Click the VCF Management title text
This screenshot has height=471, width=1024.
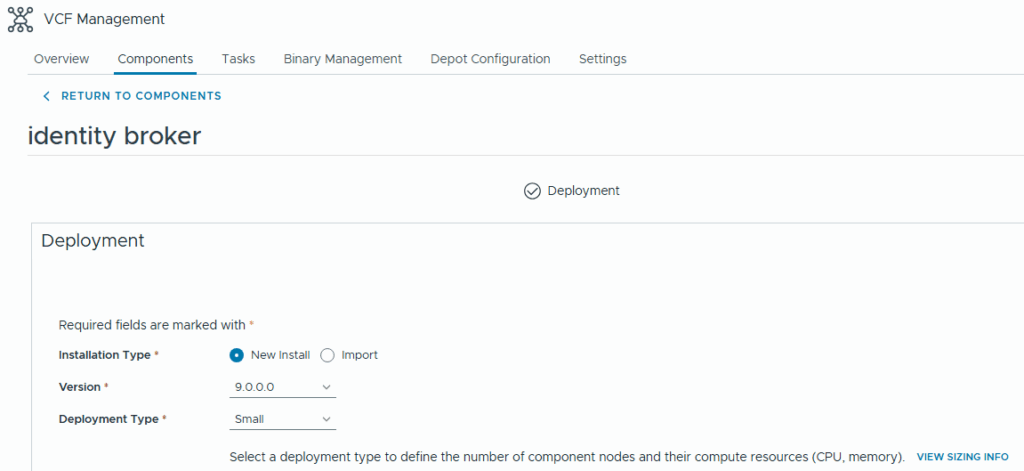[104, 19]
